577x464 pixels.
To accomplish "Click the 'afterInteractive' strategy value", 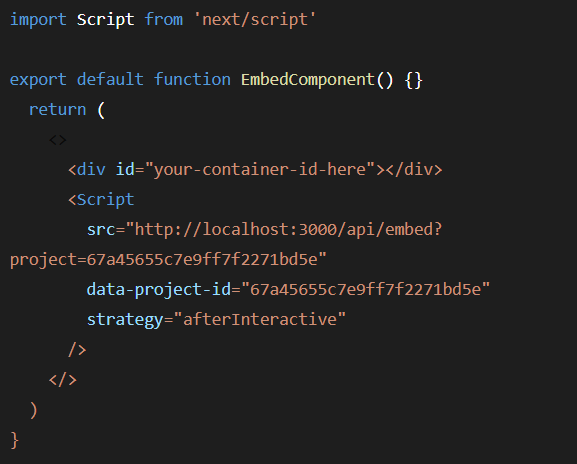I will coord(260,319).
